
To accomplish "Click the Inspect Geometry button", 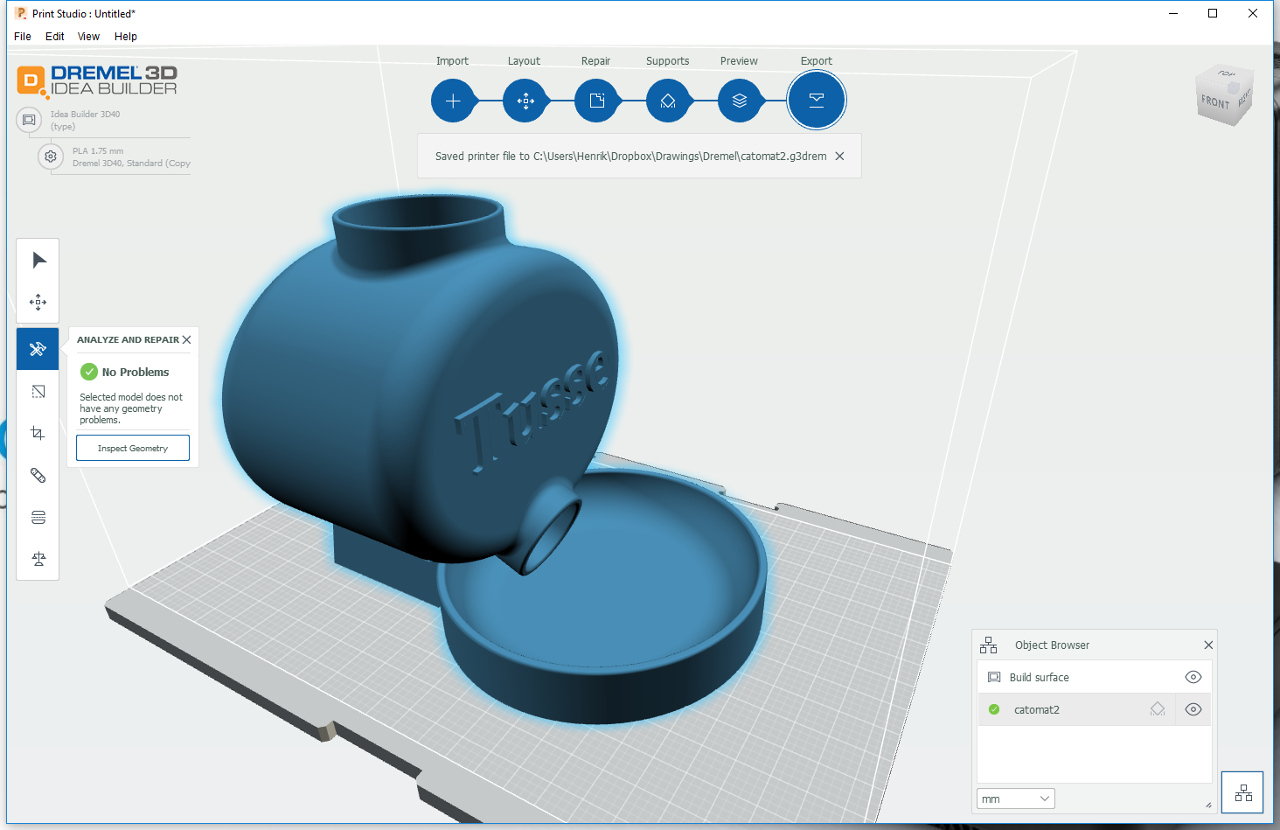I will [x=133, y=448].
